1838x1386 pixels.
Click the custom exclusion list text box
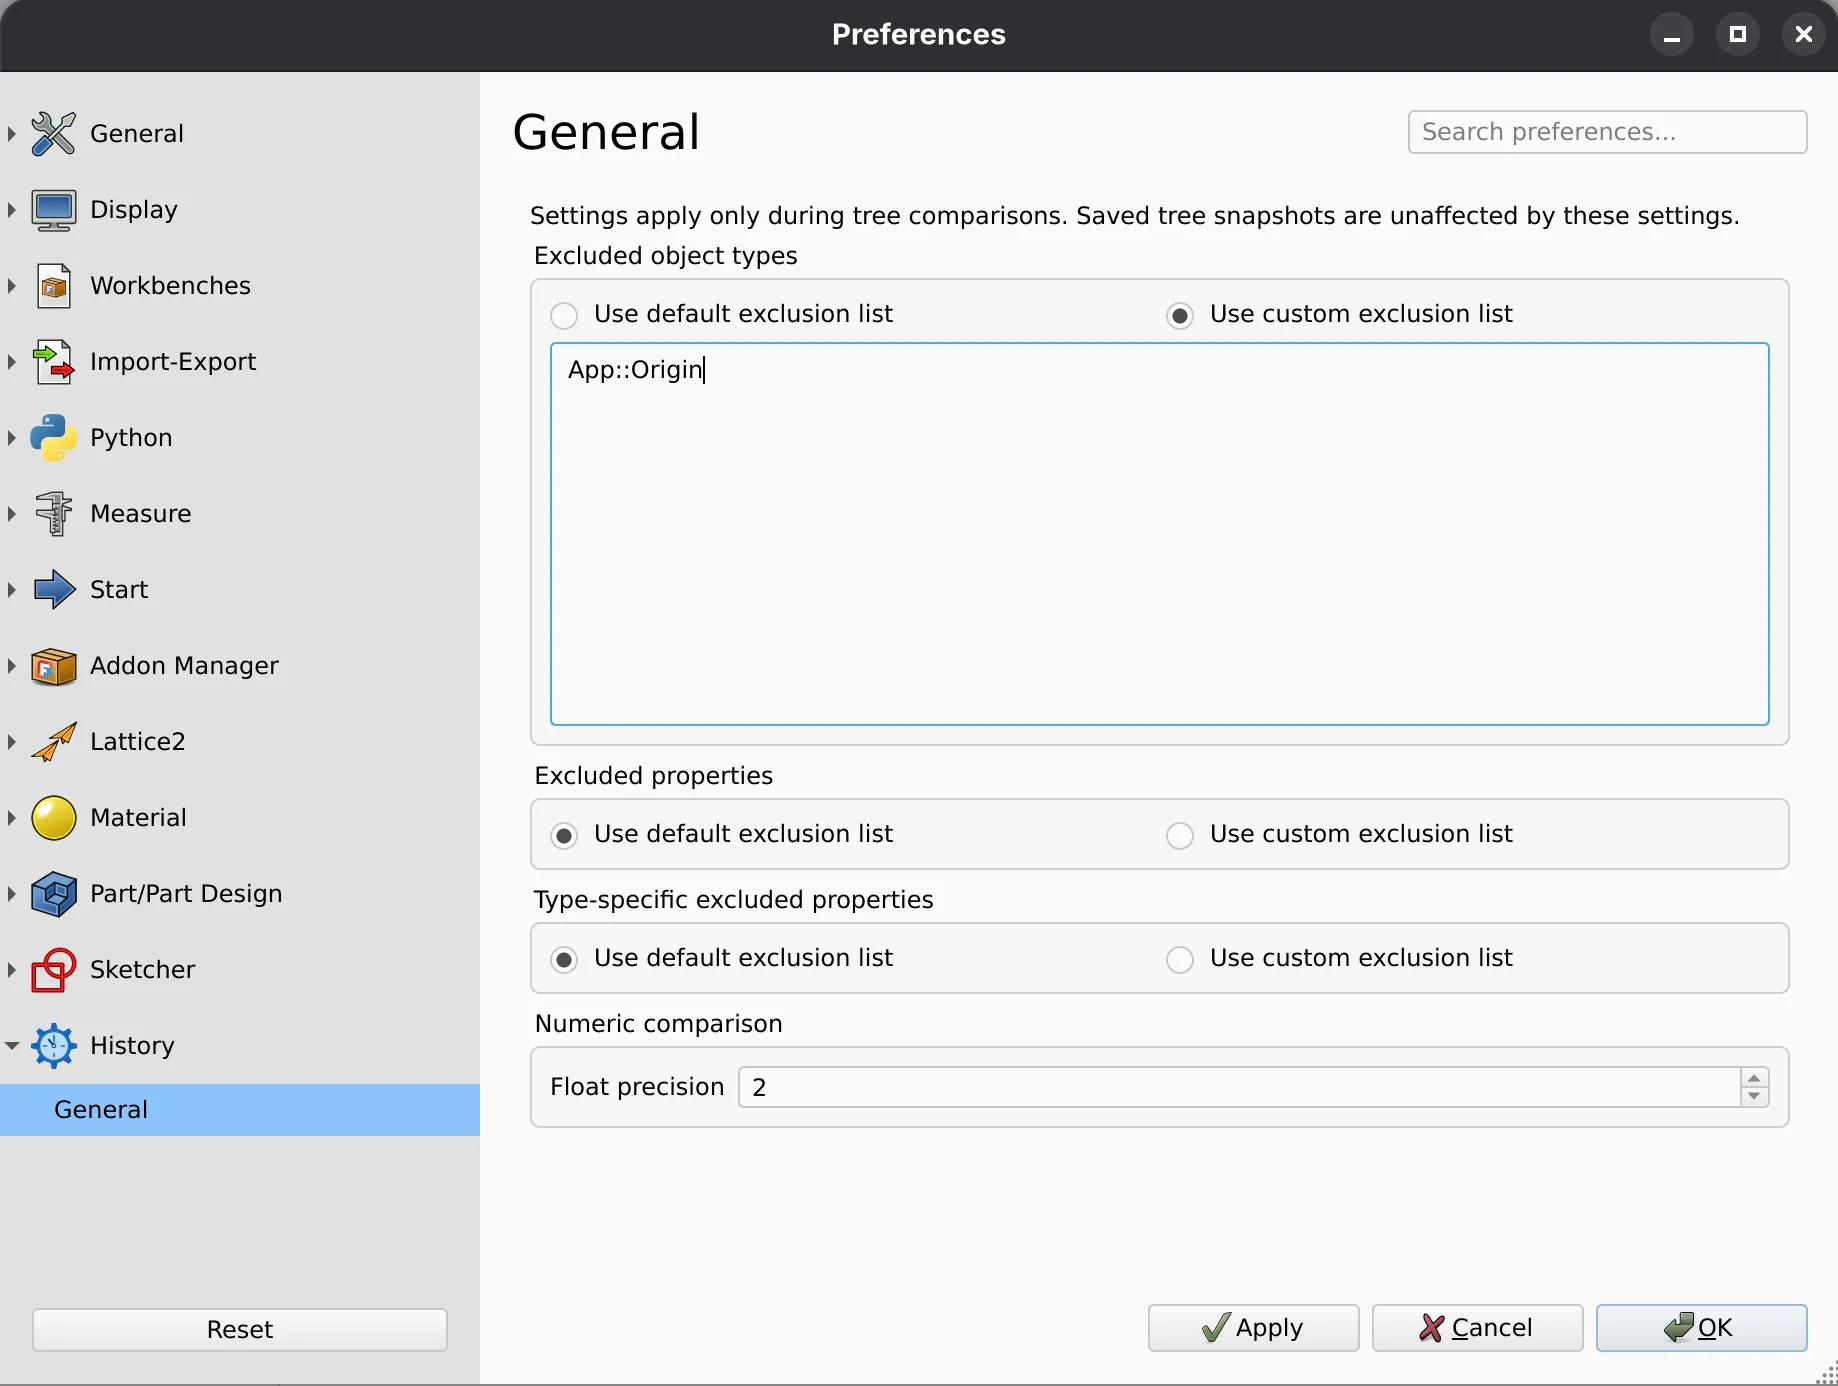1159,534
